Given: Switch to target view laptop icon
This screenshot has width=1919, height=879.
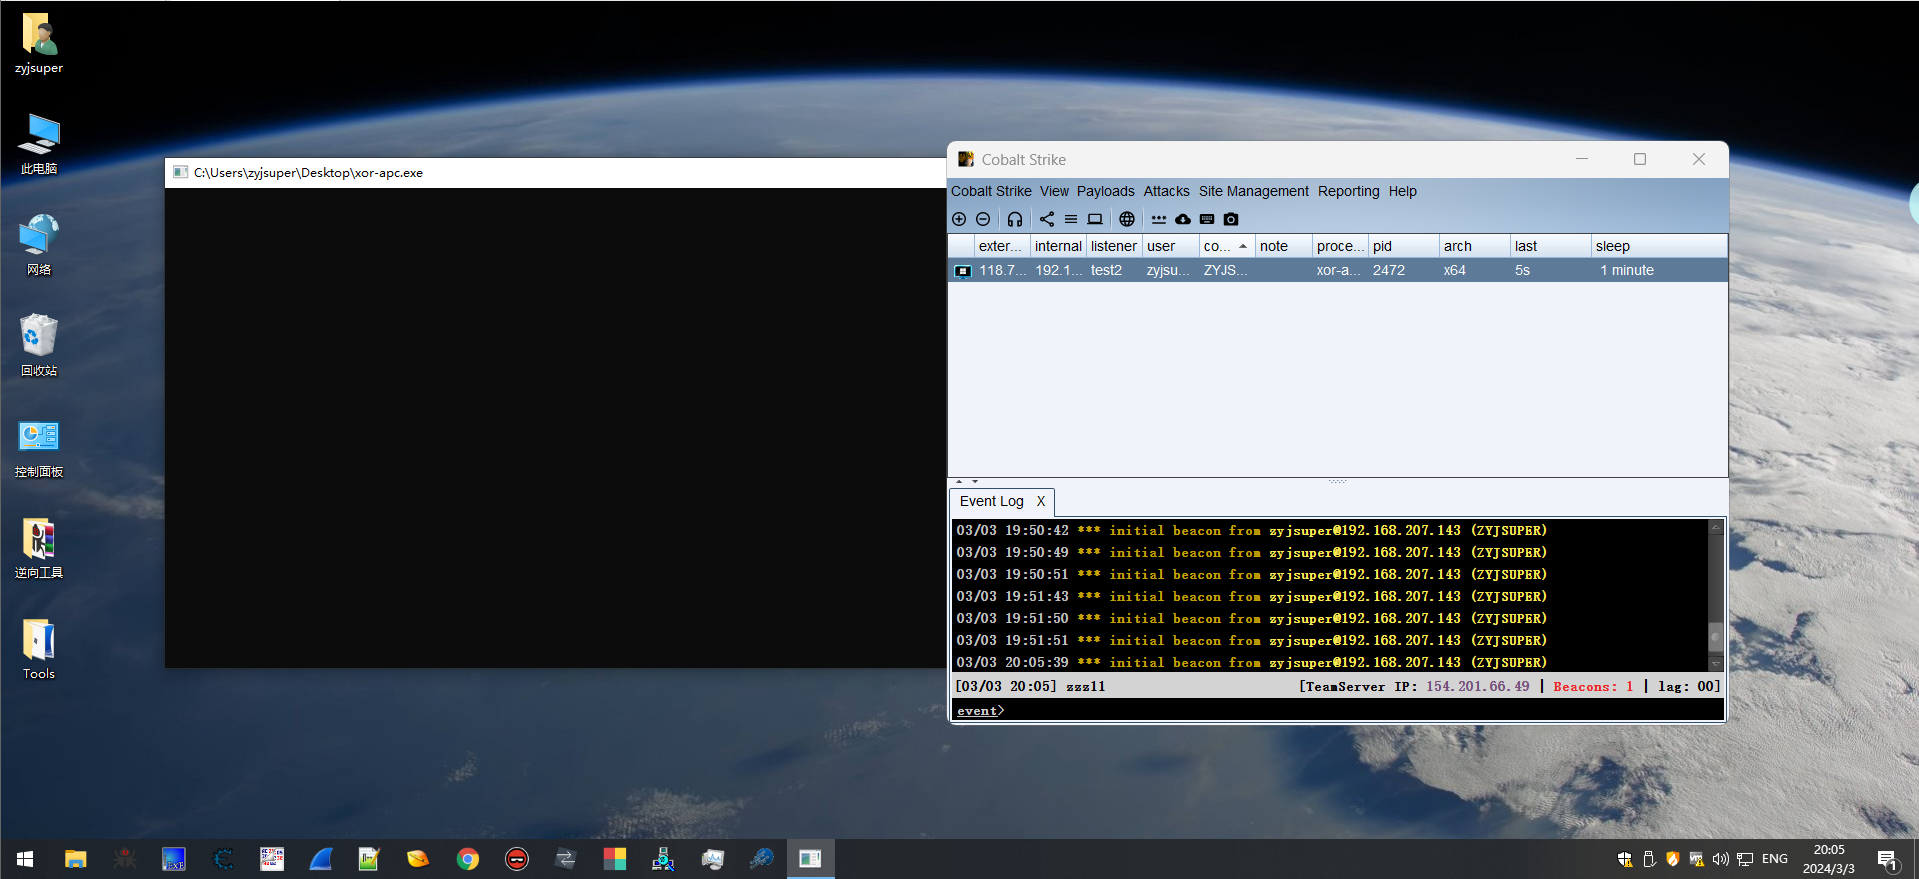Looking at the screenshot, I should click(x=1095, y=219).
